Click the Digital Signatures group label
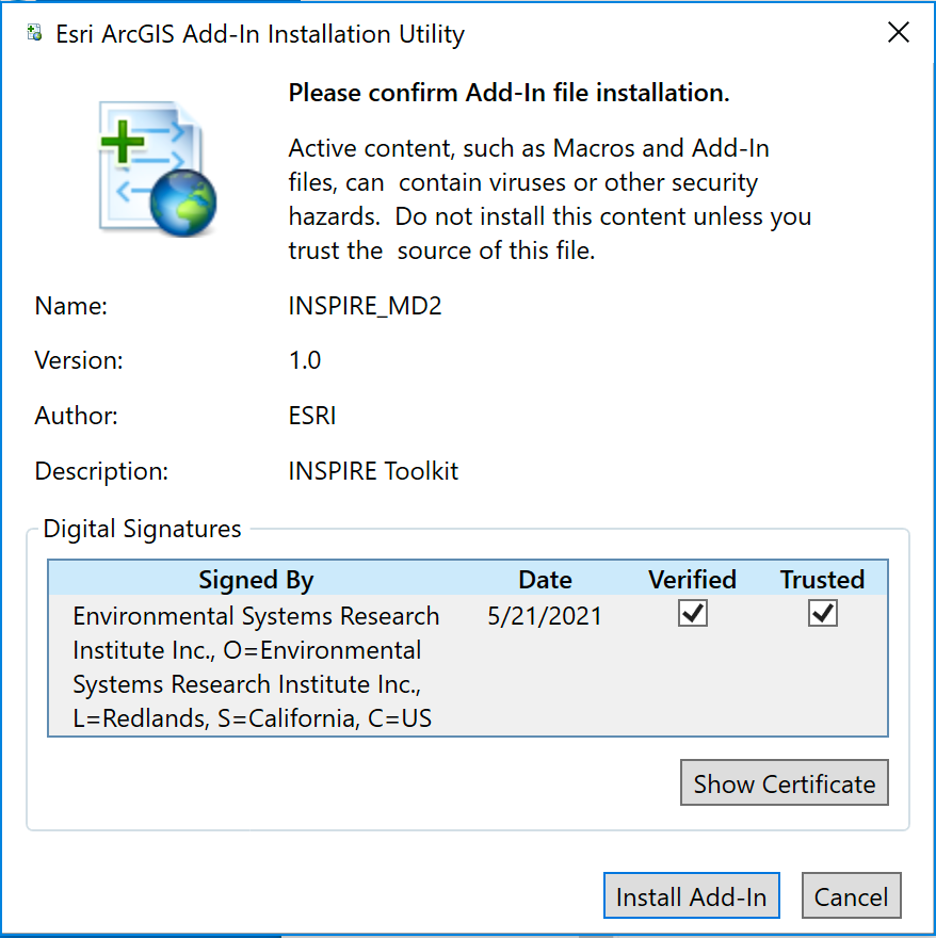The image size is (936, 938). tap(142, 529)
